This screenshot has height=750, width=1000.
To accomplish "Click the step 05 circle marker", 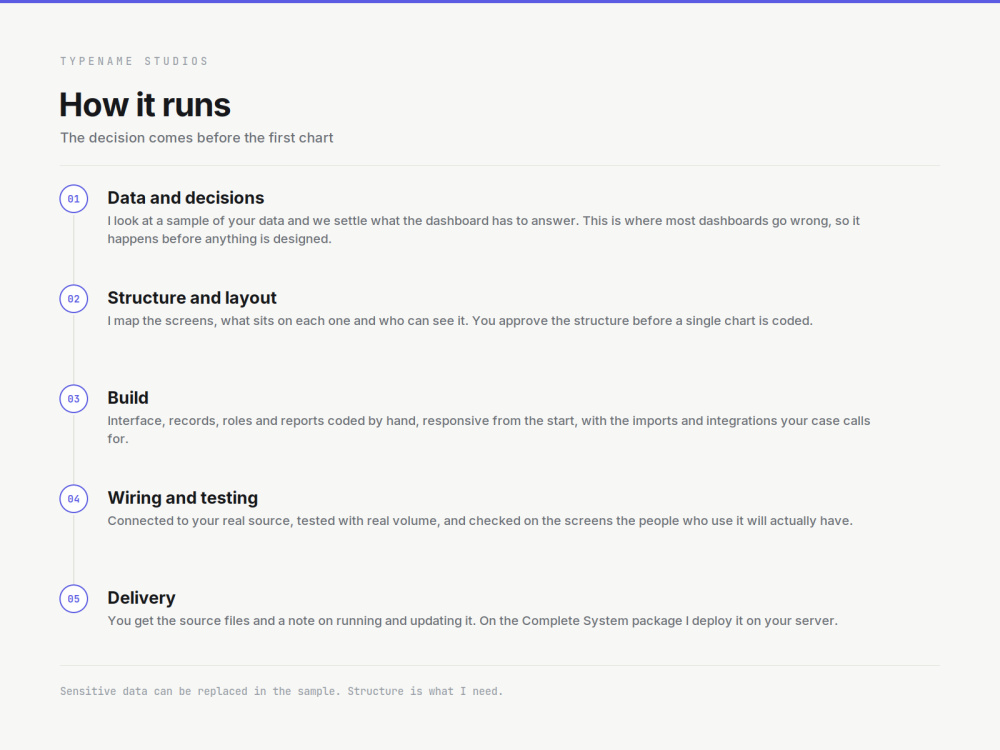I will (x=73, y=599).
